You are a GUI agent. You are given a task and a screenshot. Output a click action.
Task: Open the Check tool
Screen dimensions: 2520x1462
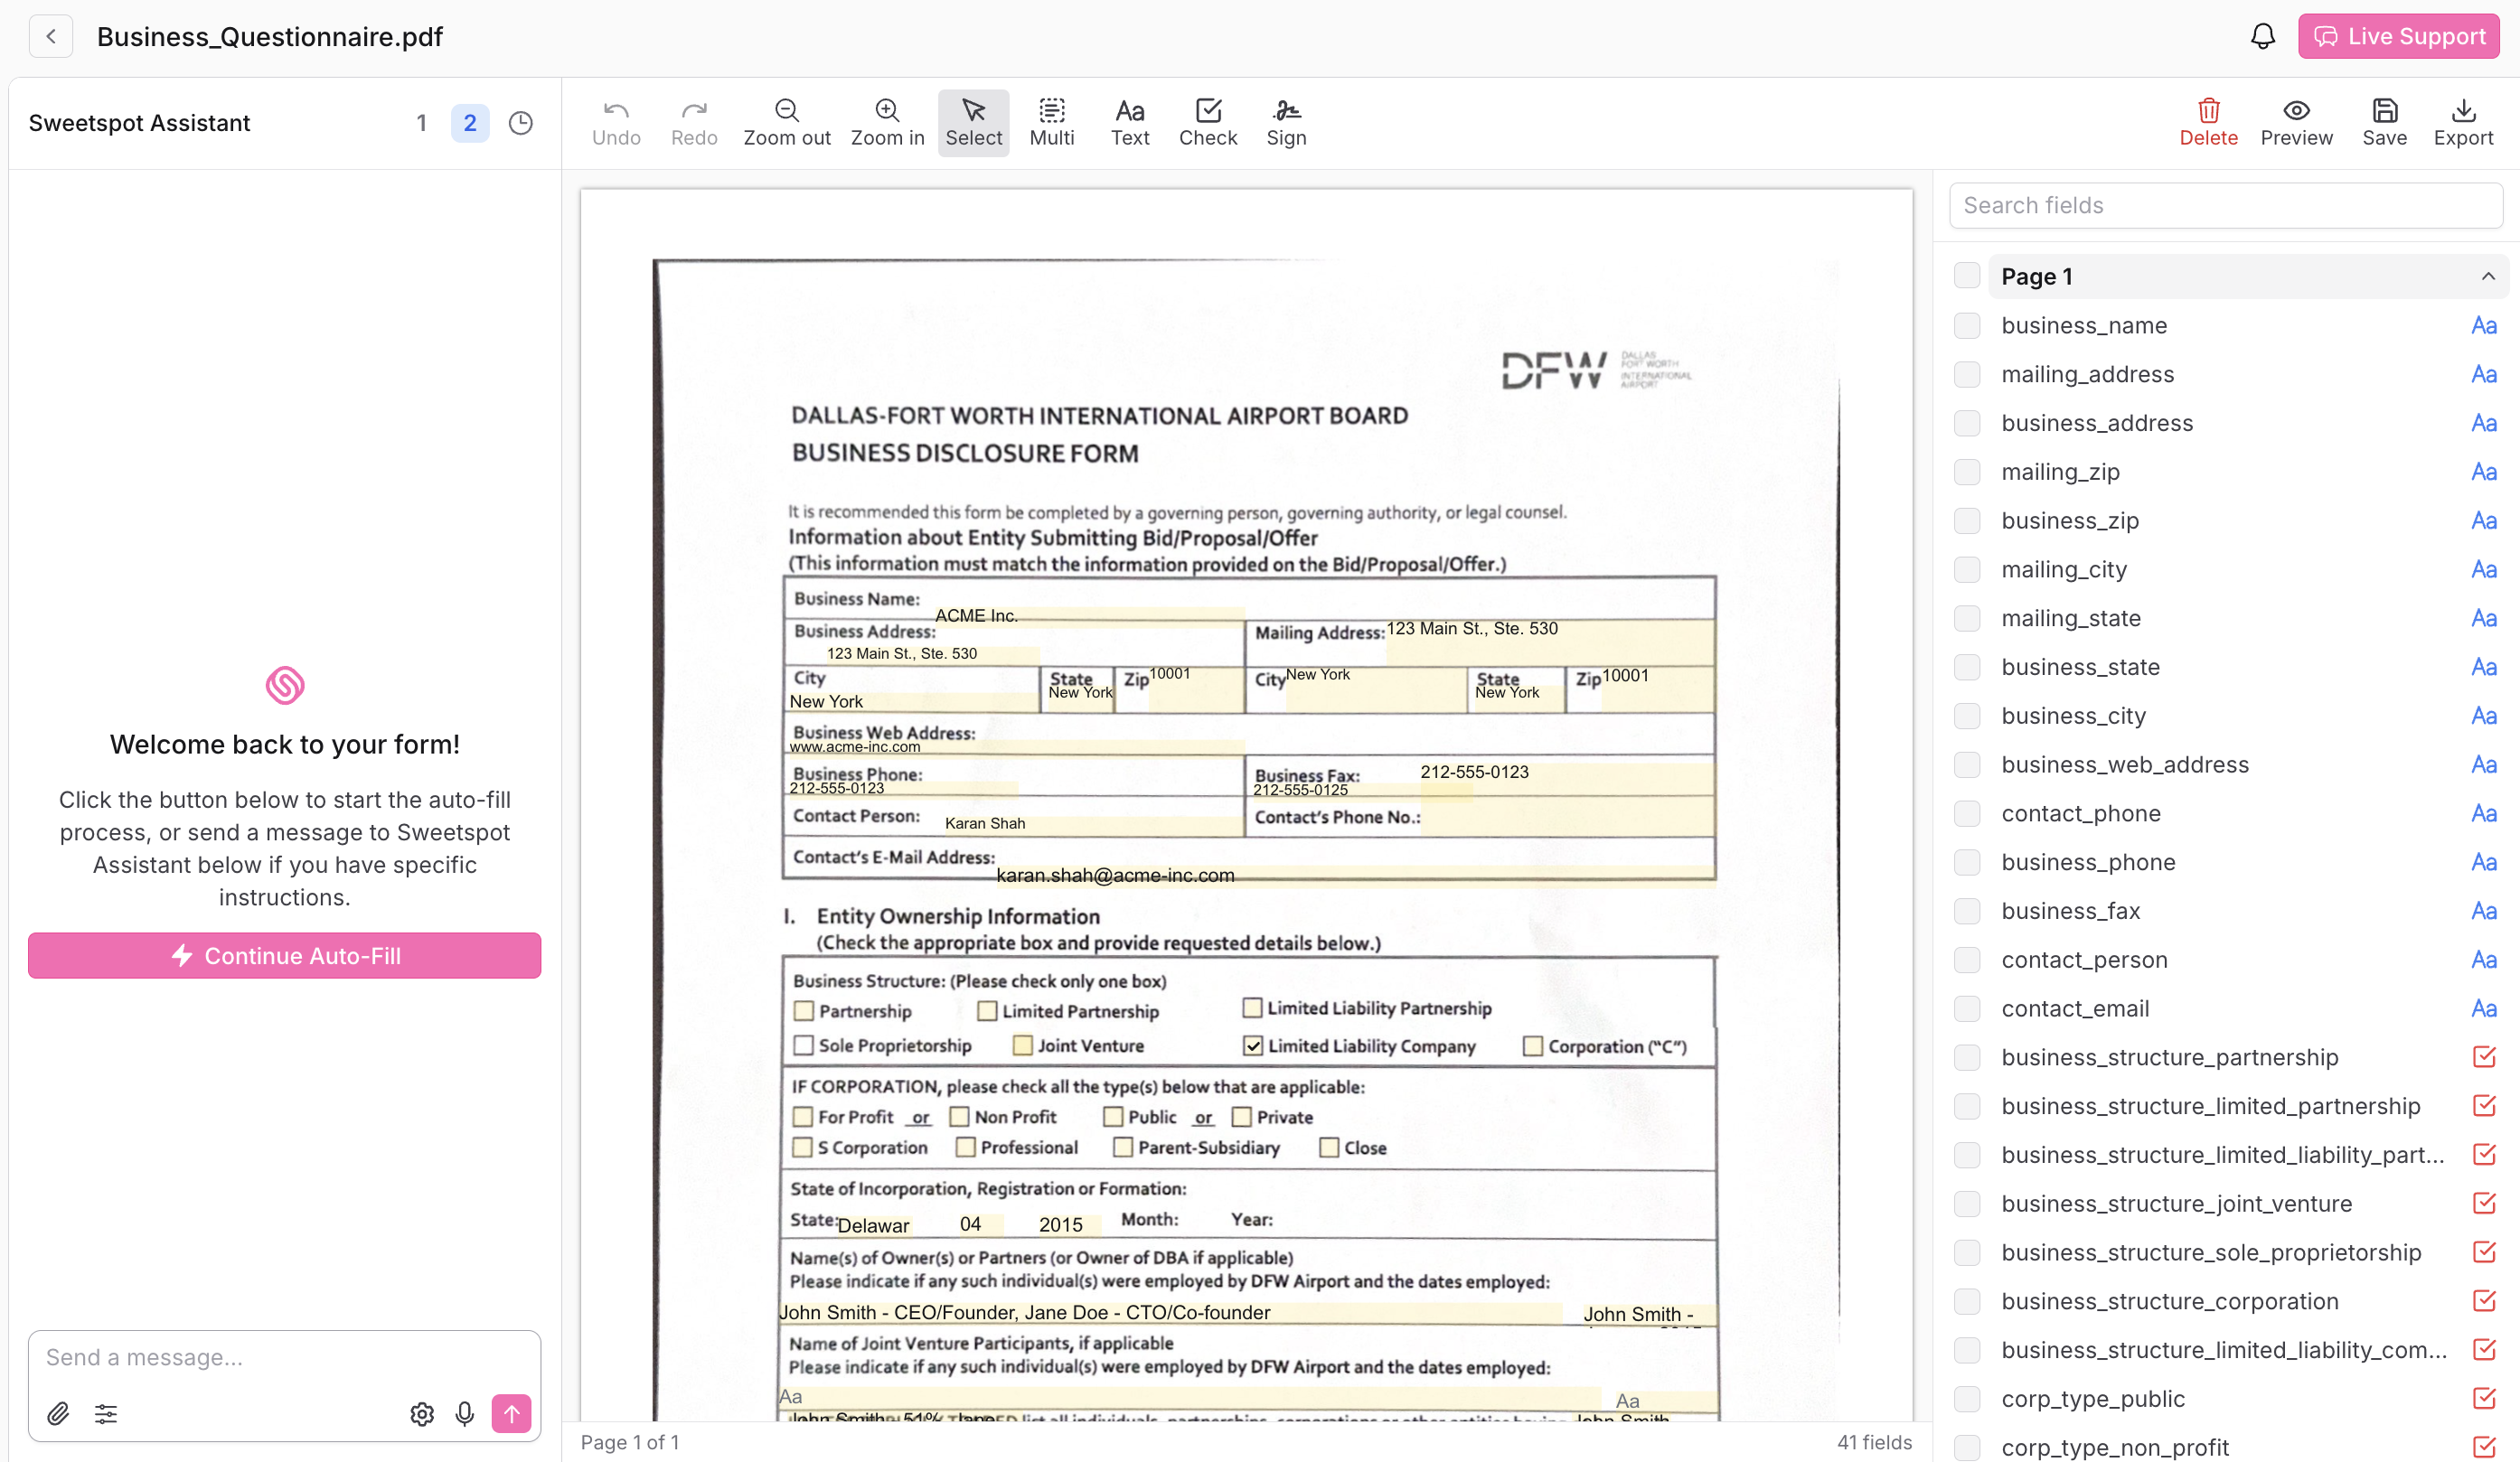pyautogui.click(x=1208, y=122)
